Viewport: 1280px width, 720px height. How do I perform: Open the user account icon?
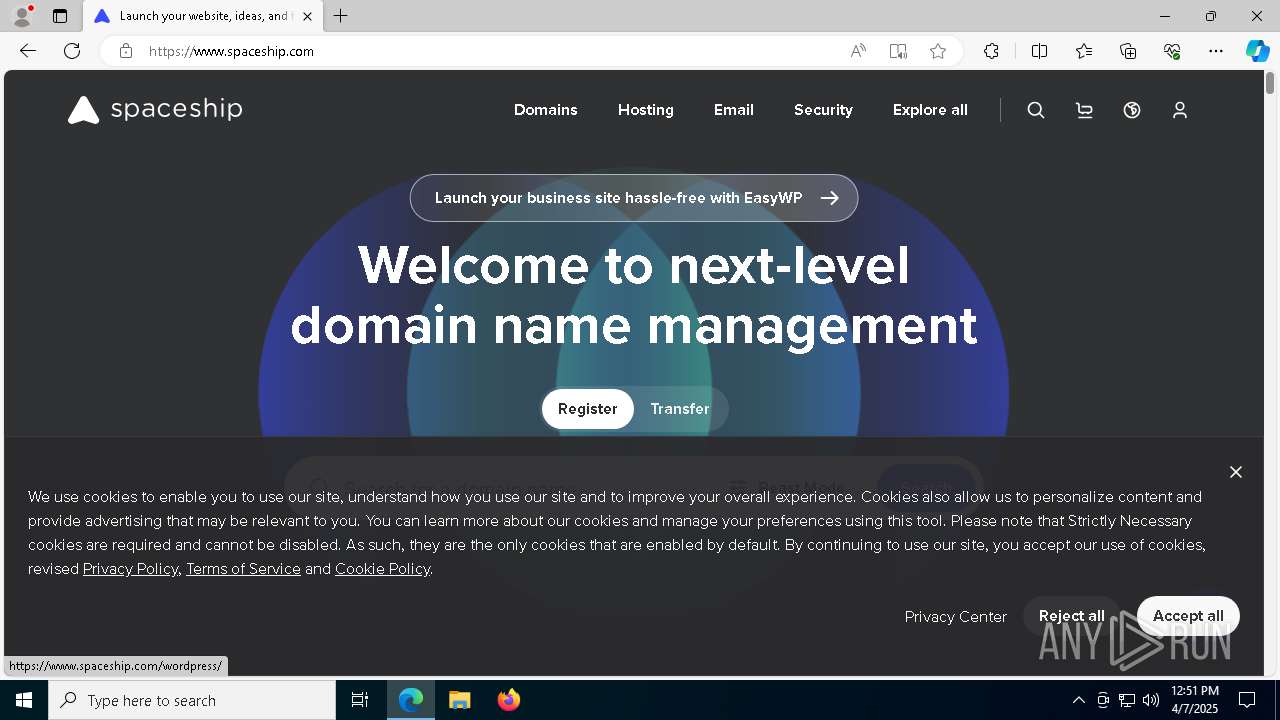(1180, 110)
